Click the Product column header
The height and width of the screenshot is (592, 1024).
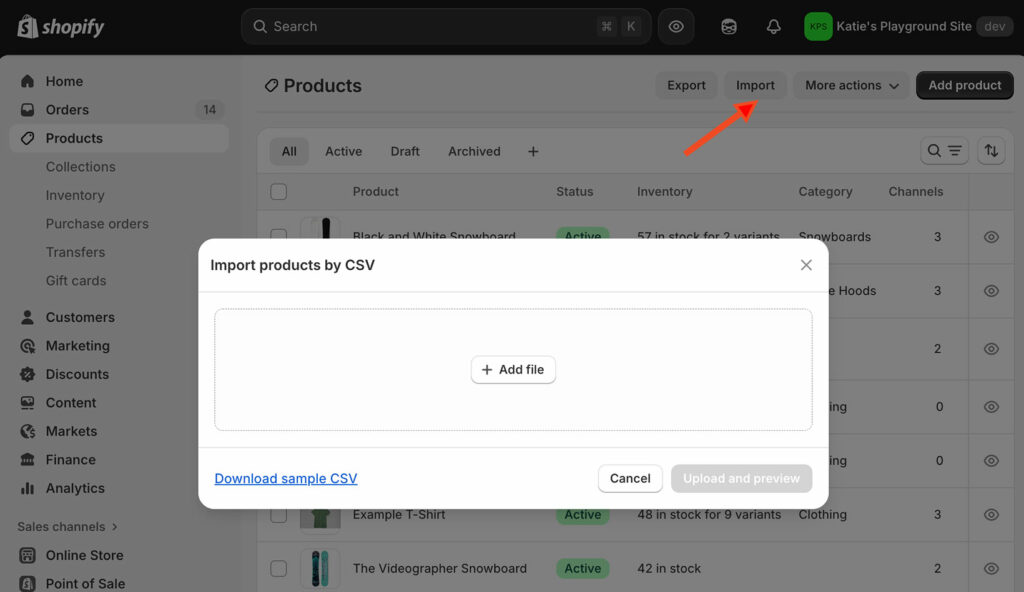tap(376, 191)
